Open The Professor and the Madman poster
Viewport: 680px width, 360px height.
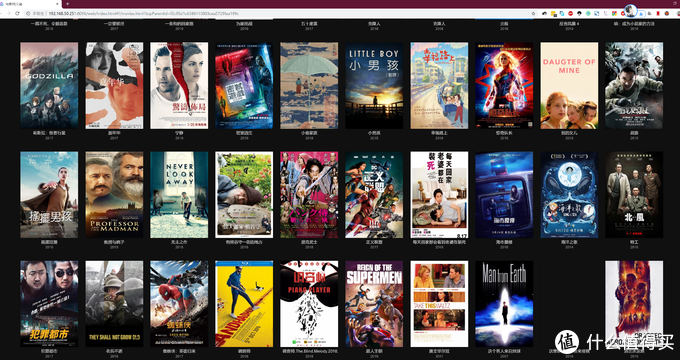pos(114,195)
